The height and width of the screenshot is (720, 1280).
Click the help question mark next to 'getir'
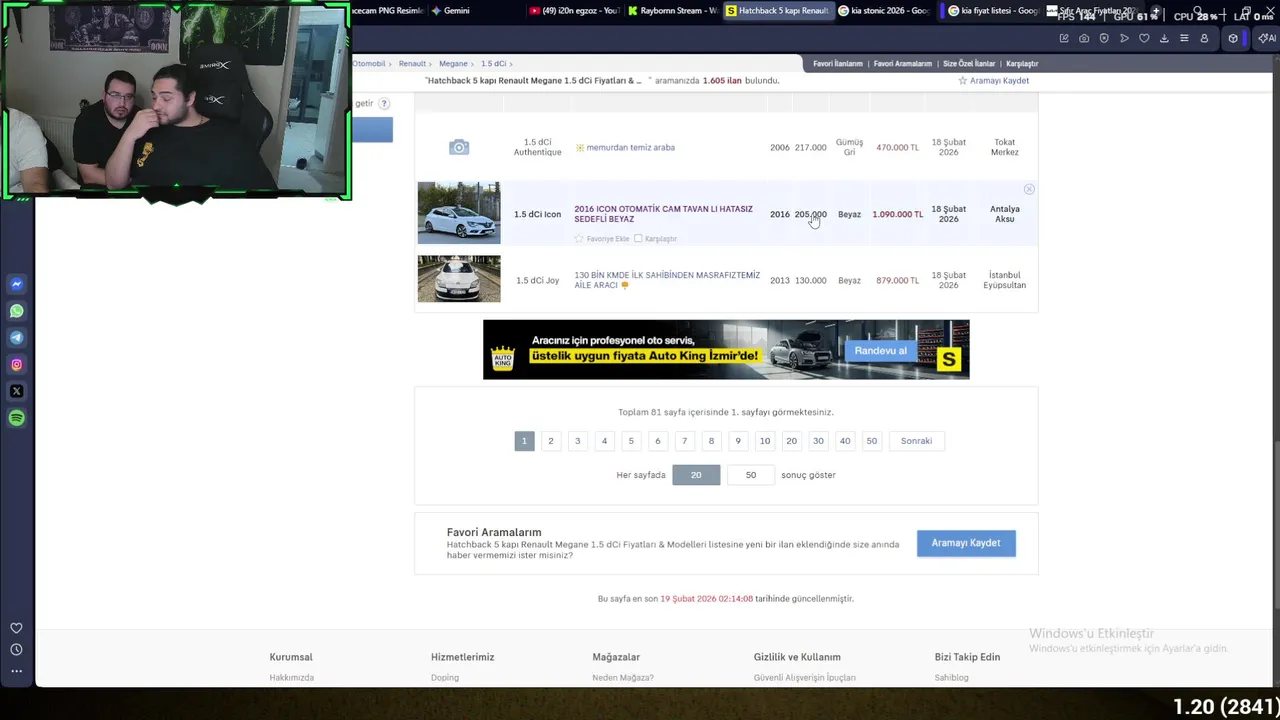coord(384,103)
